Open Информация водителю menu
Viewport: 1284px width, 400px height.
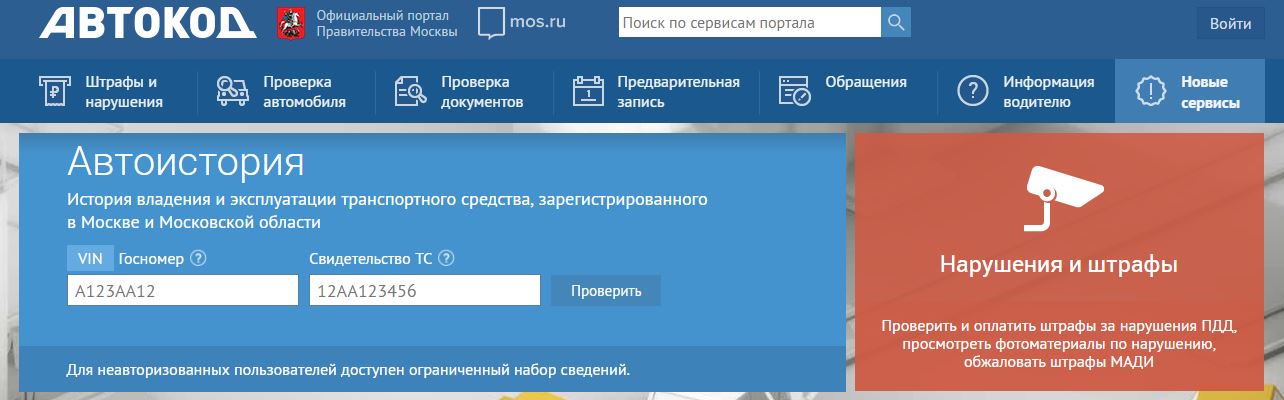pos(1049,92)
